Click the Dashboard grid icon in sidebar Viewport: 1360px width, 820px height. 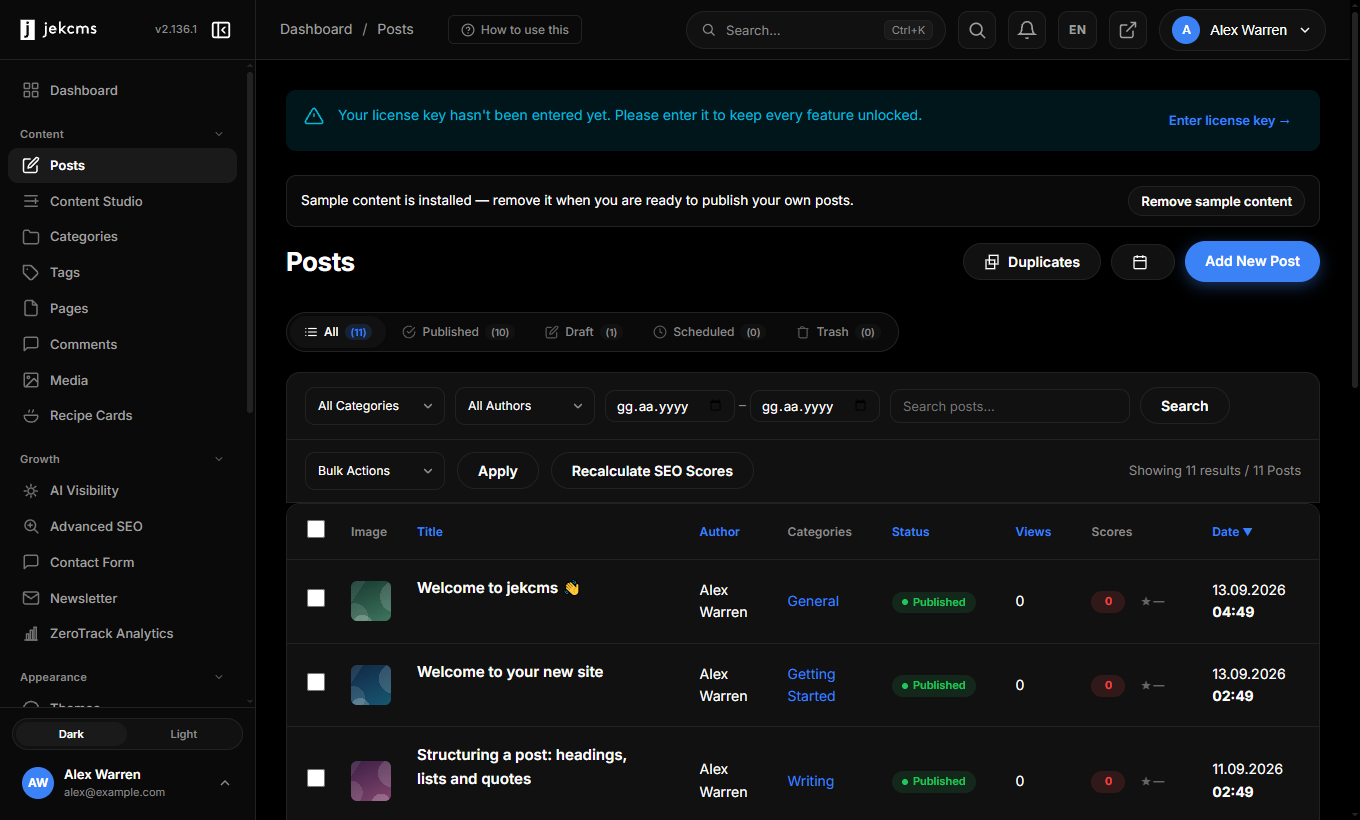point(31,90)
